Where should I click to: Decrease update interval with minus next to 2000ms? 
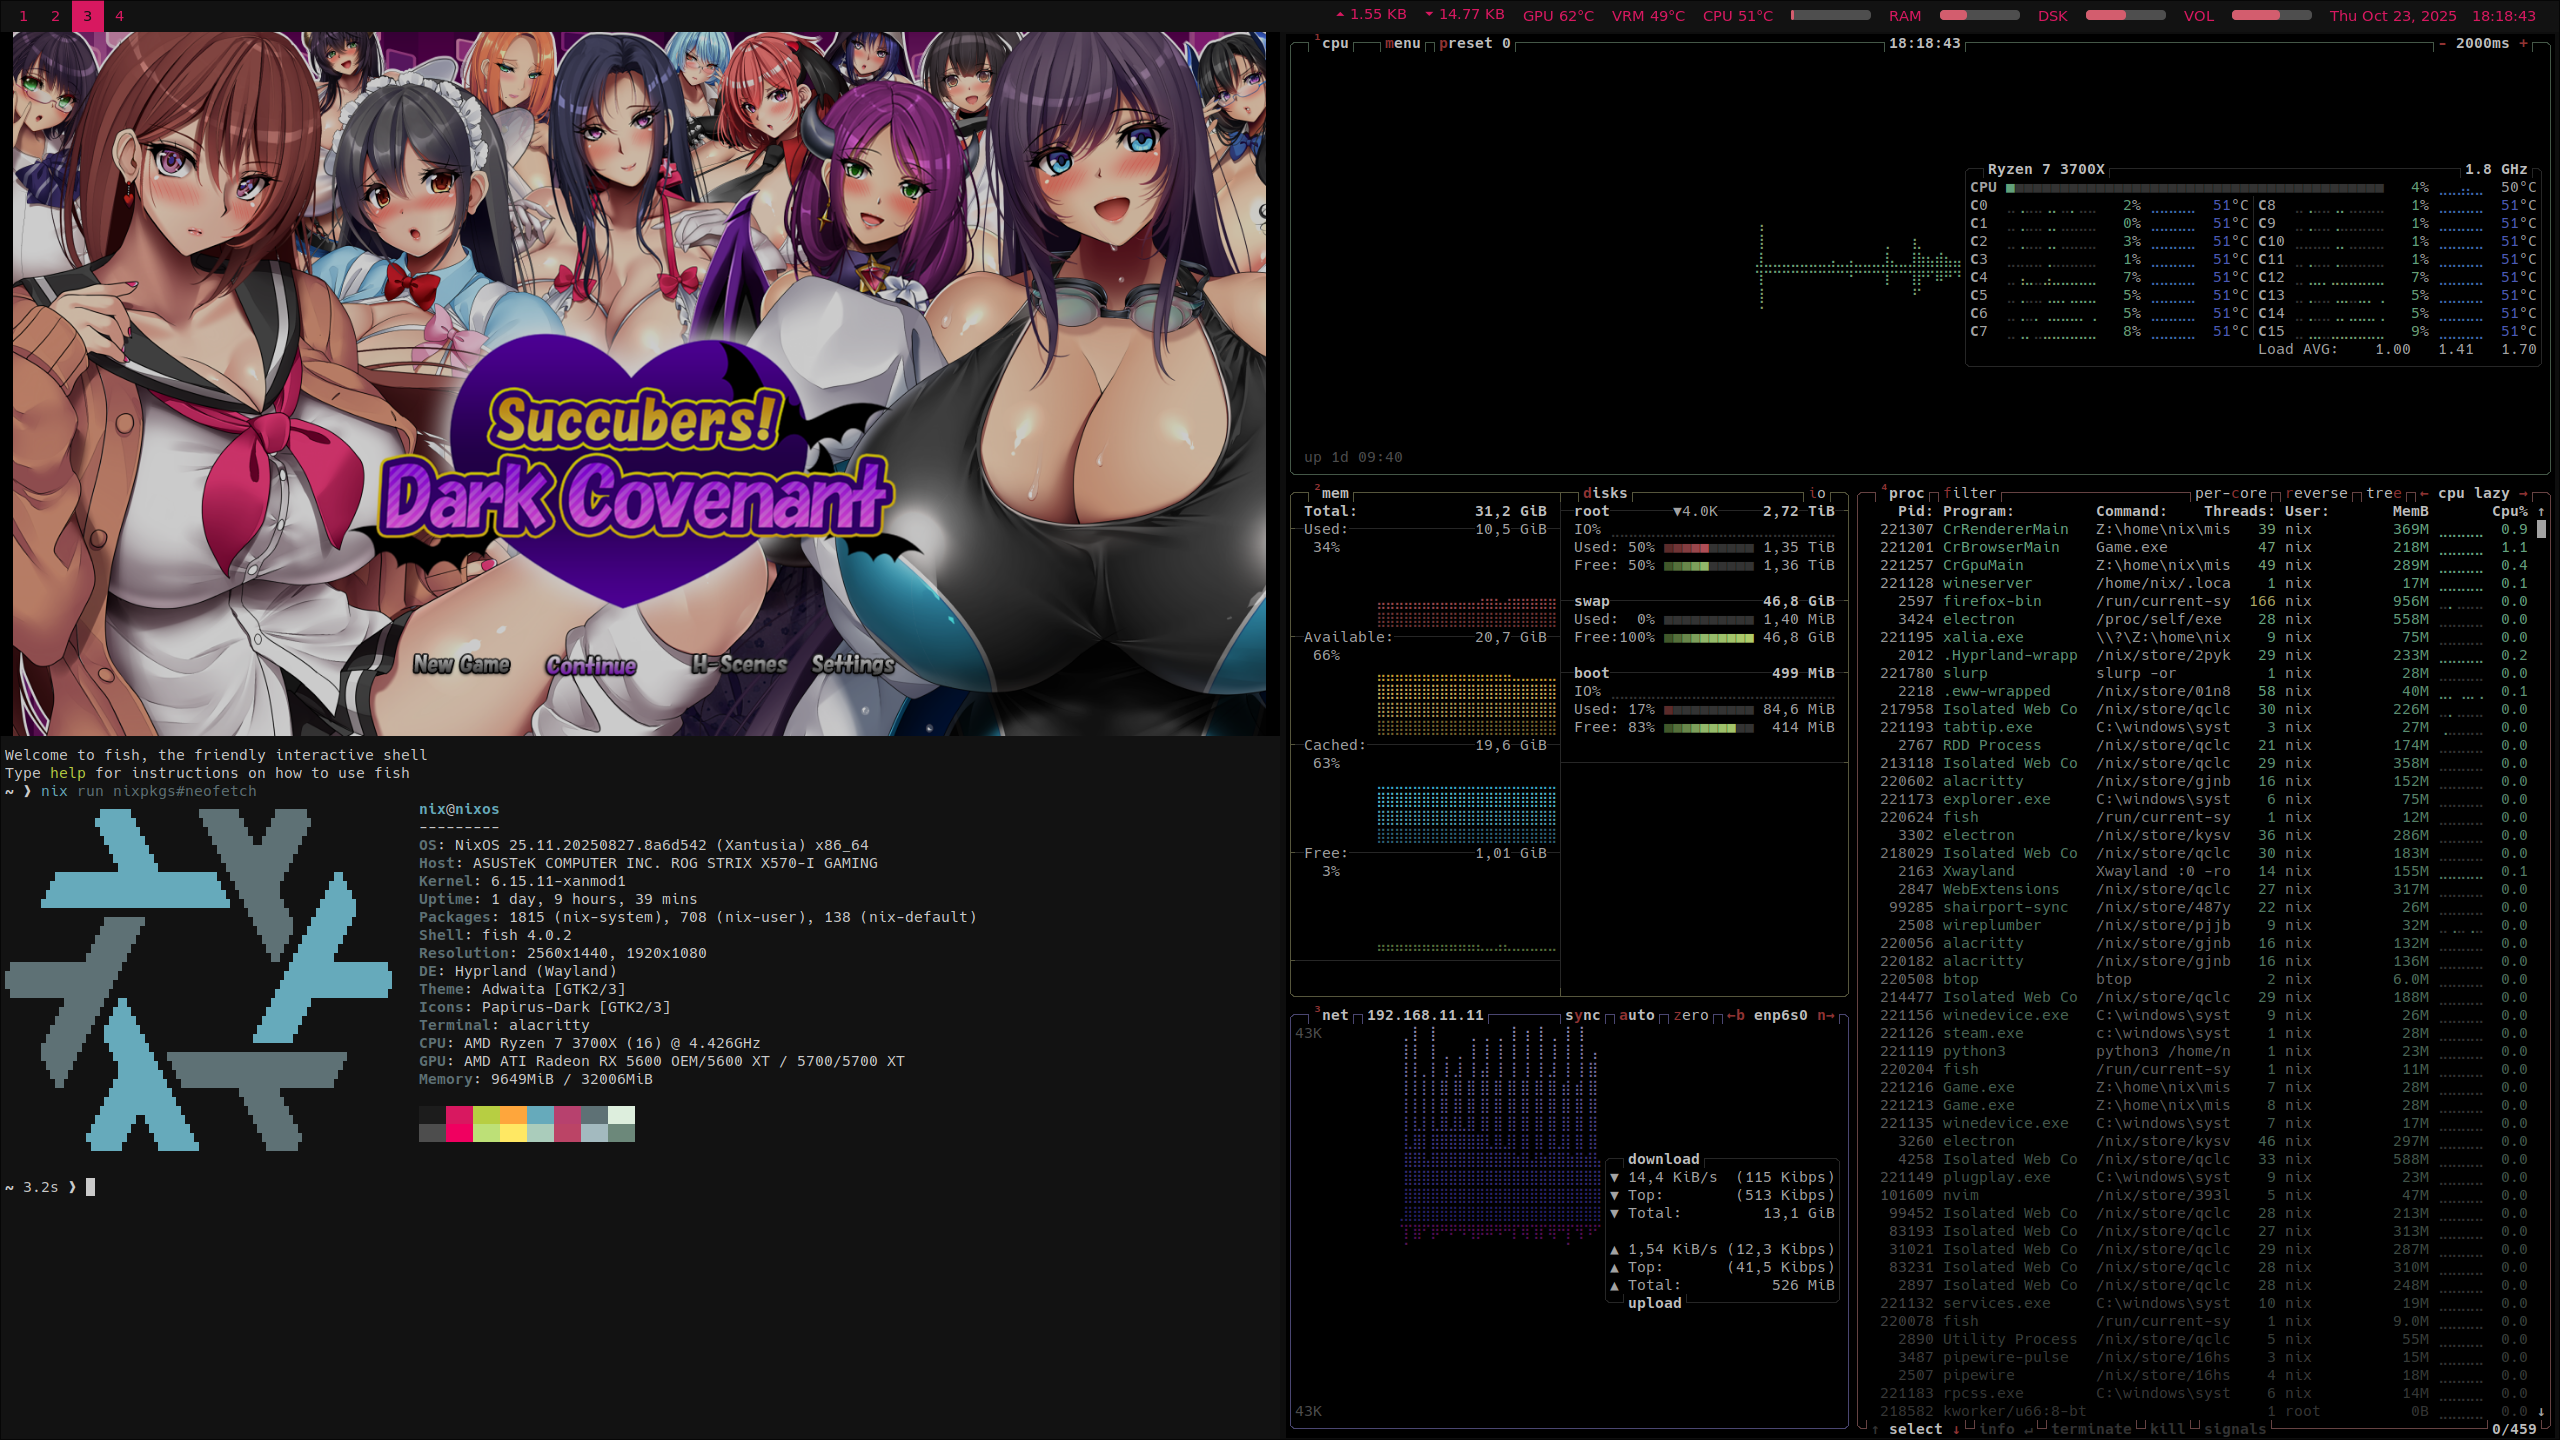[2442, 43]
